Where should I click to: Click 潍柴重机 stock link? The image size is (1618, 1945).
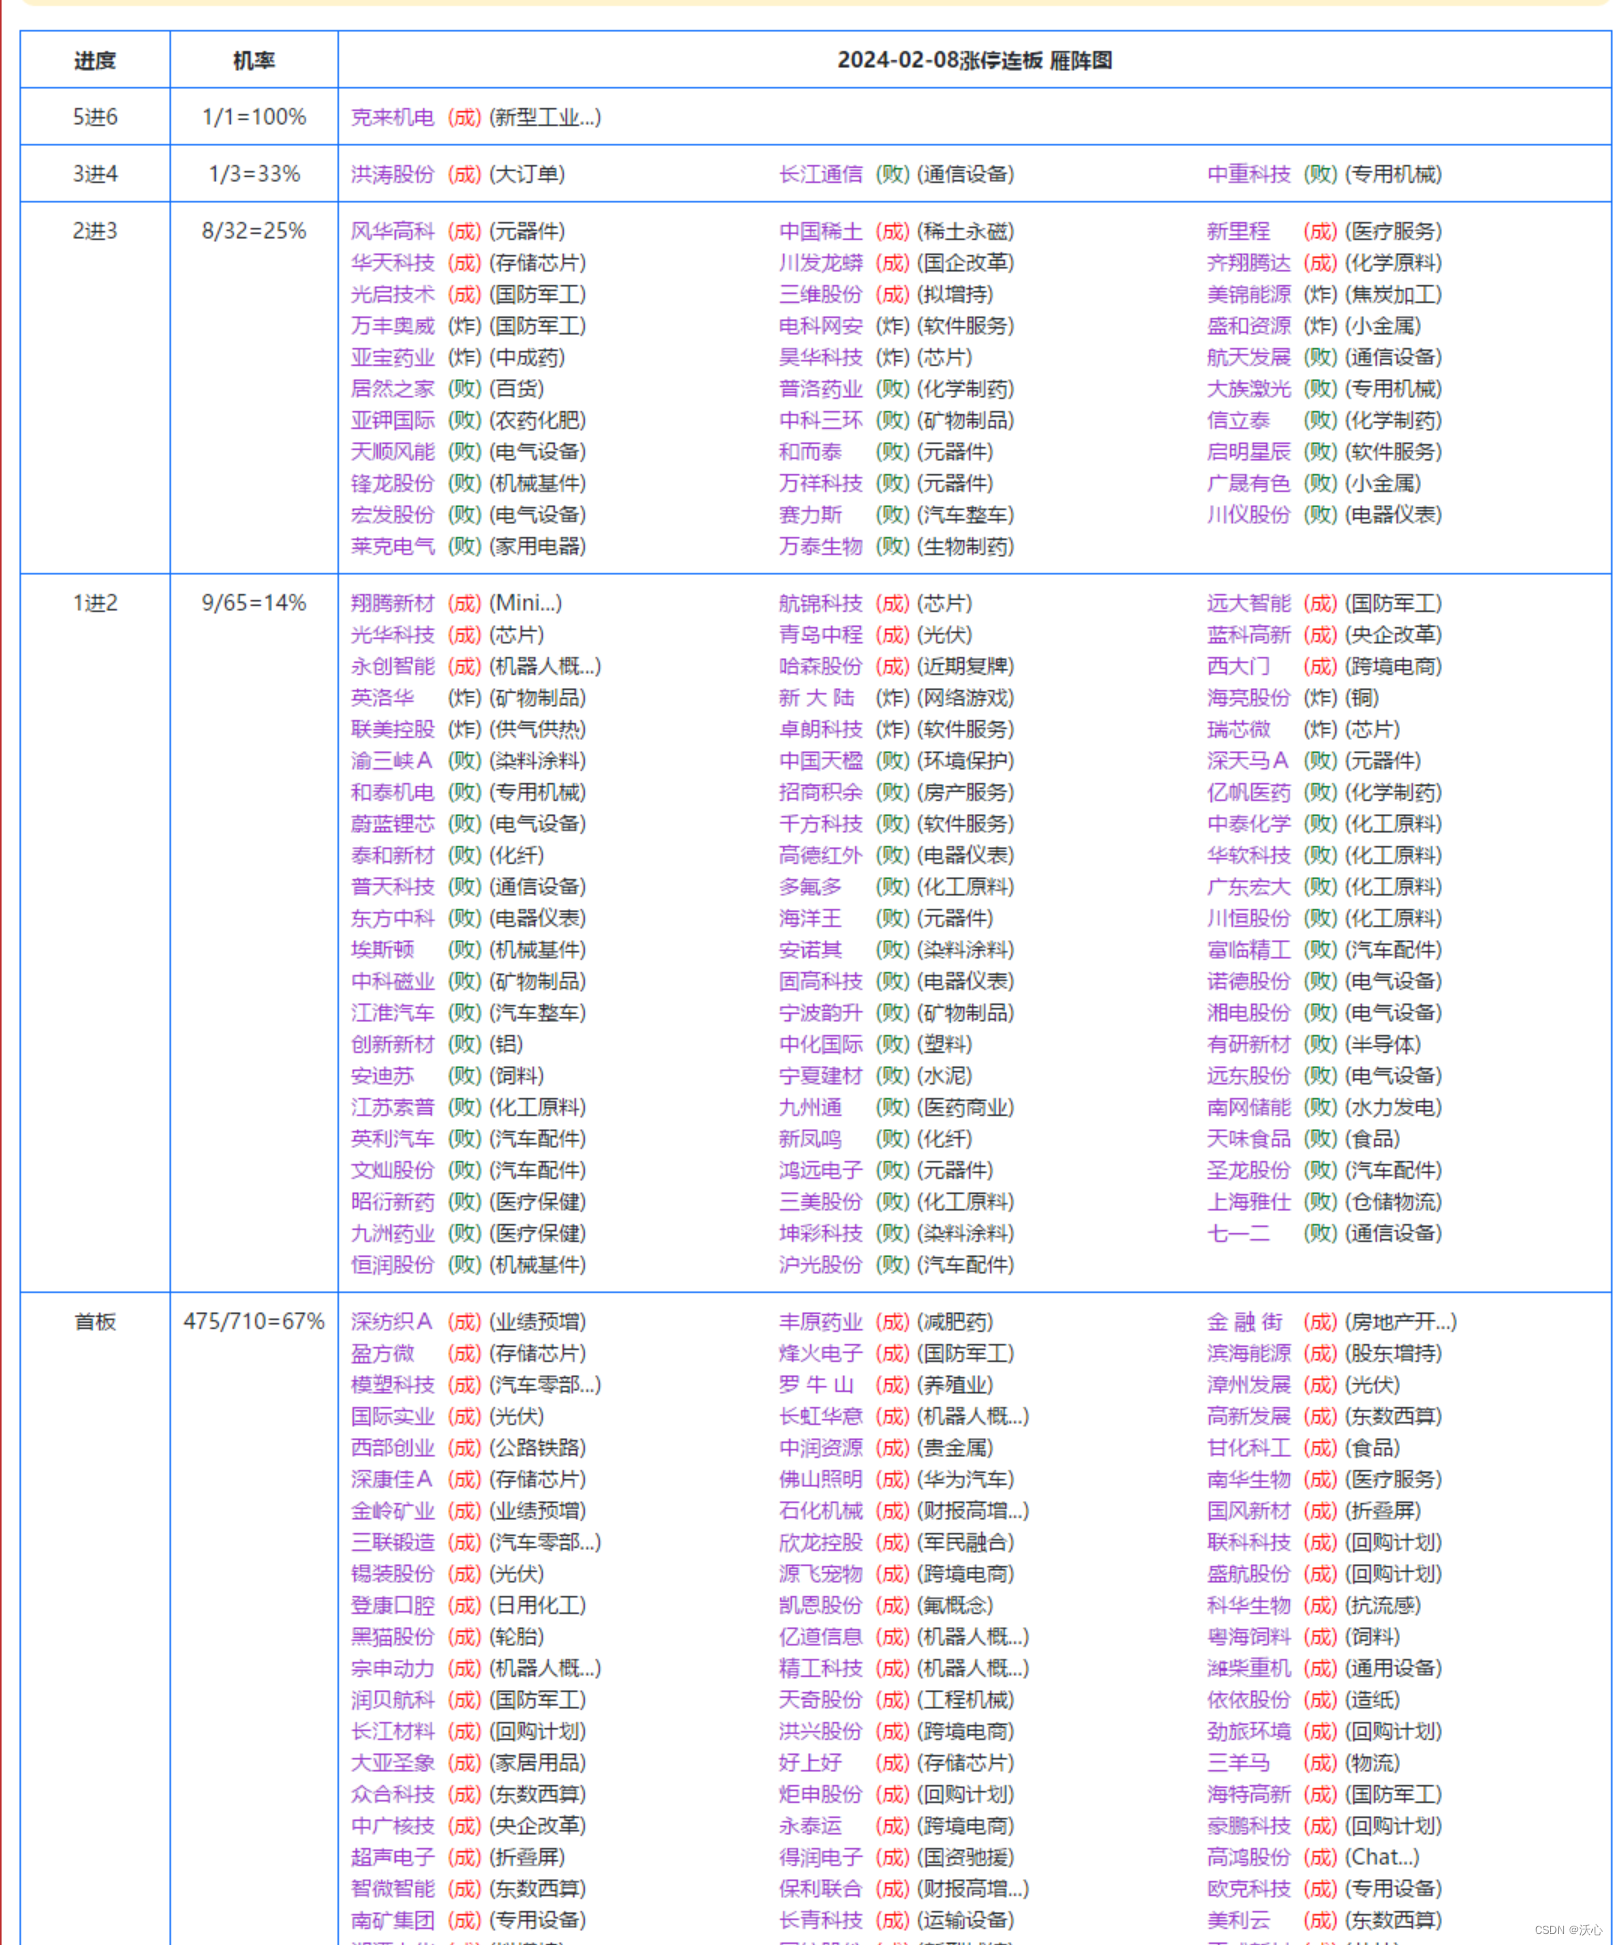coord(1248,1667)
